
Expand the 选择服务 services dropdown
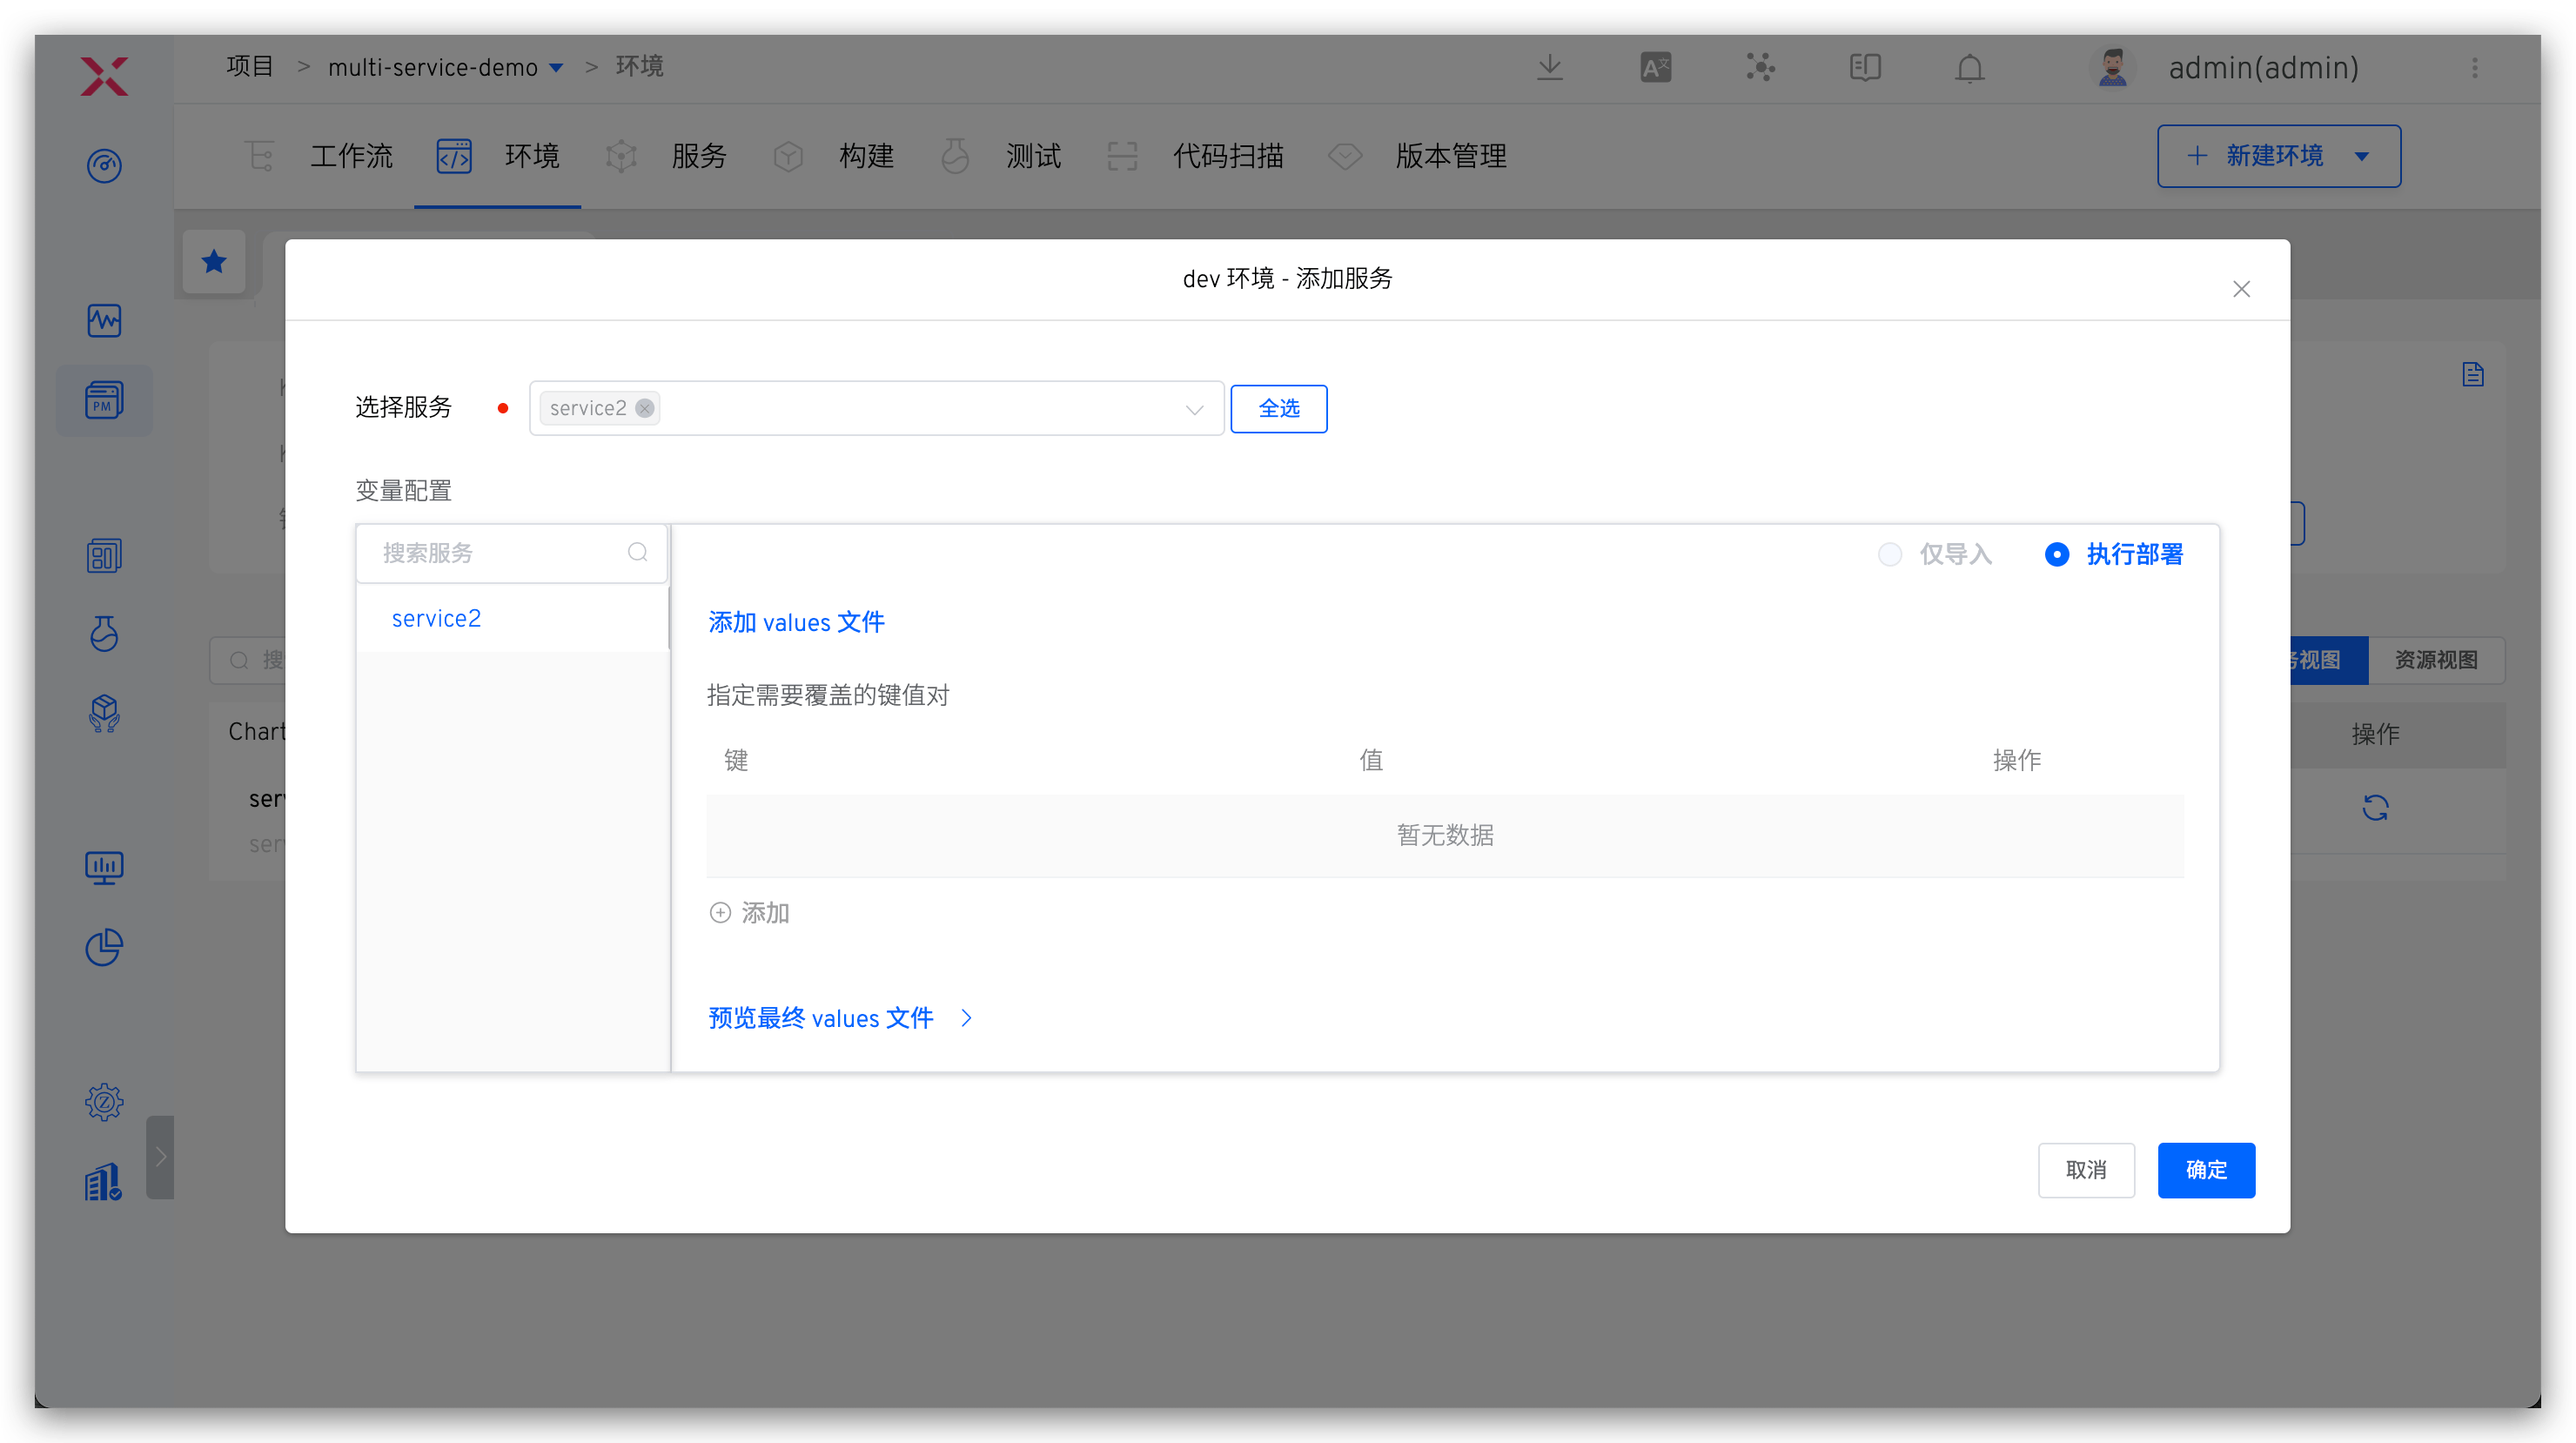click(x=1193, y=409)
